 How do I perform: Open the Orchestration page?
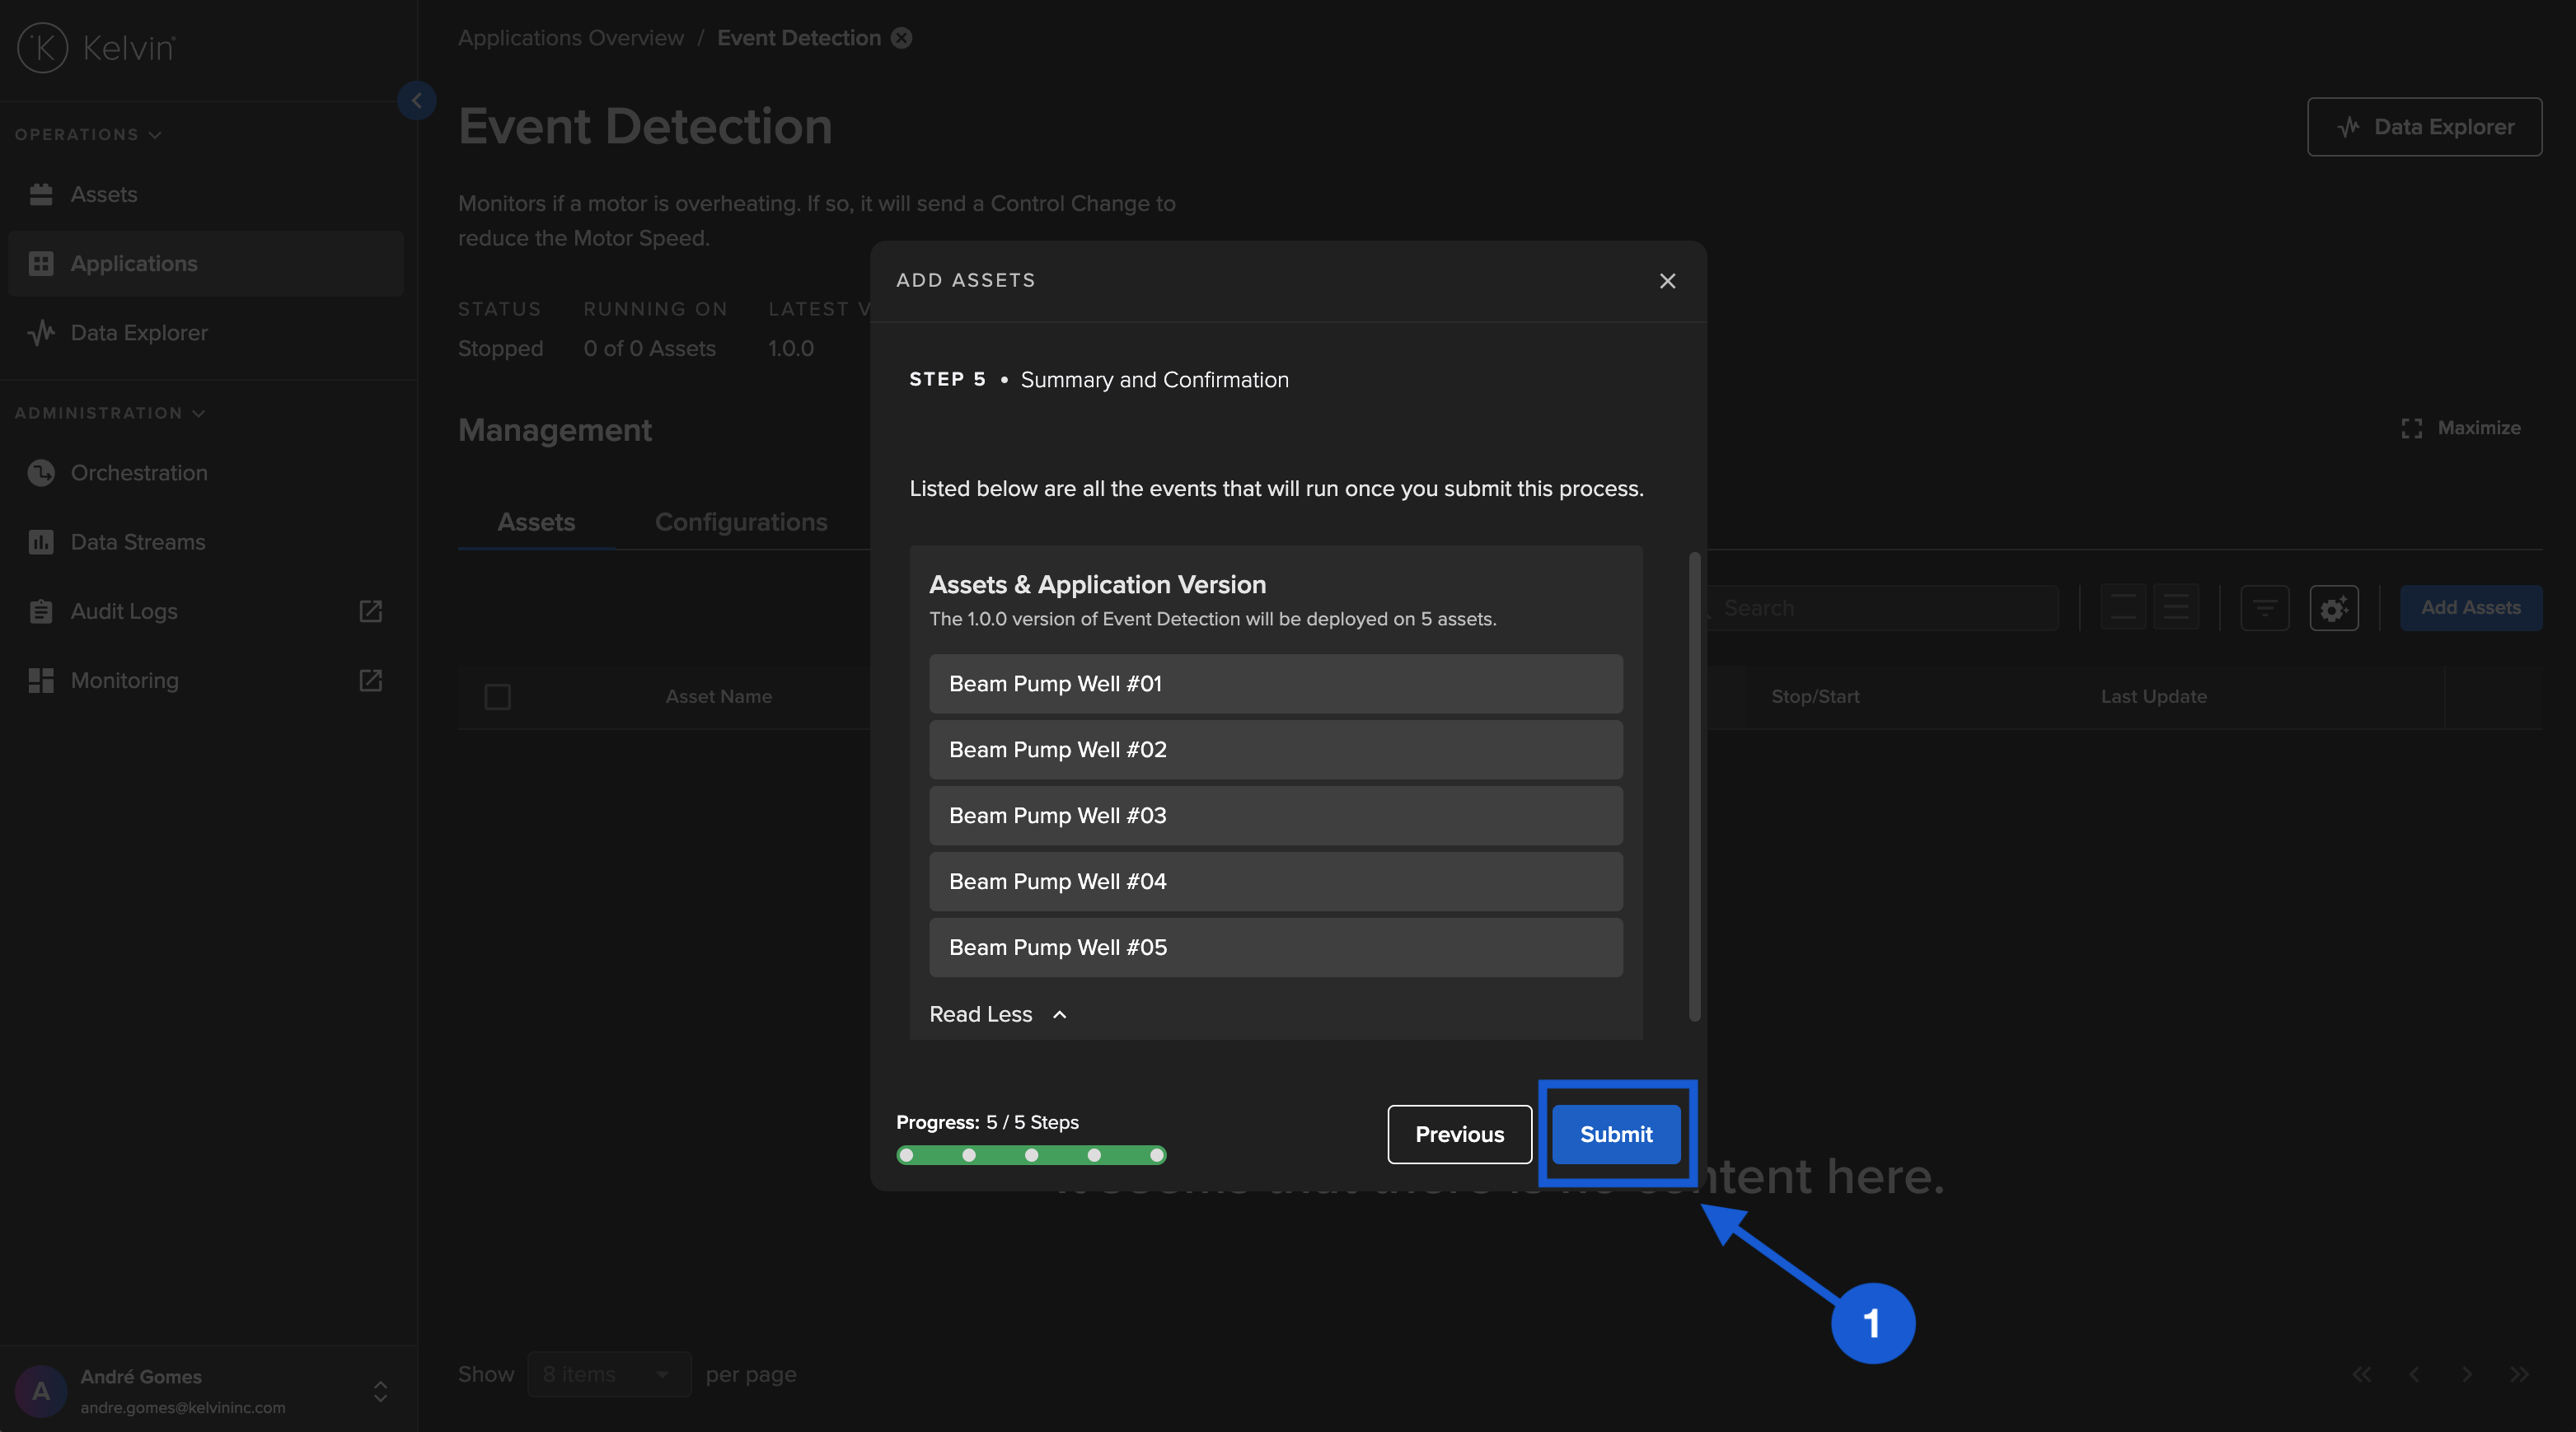[138, 473]
